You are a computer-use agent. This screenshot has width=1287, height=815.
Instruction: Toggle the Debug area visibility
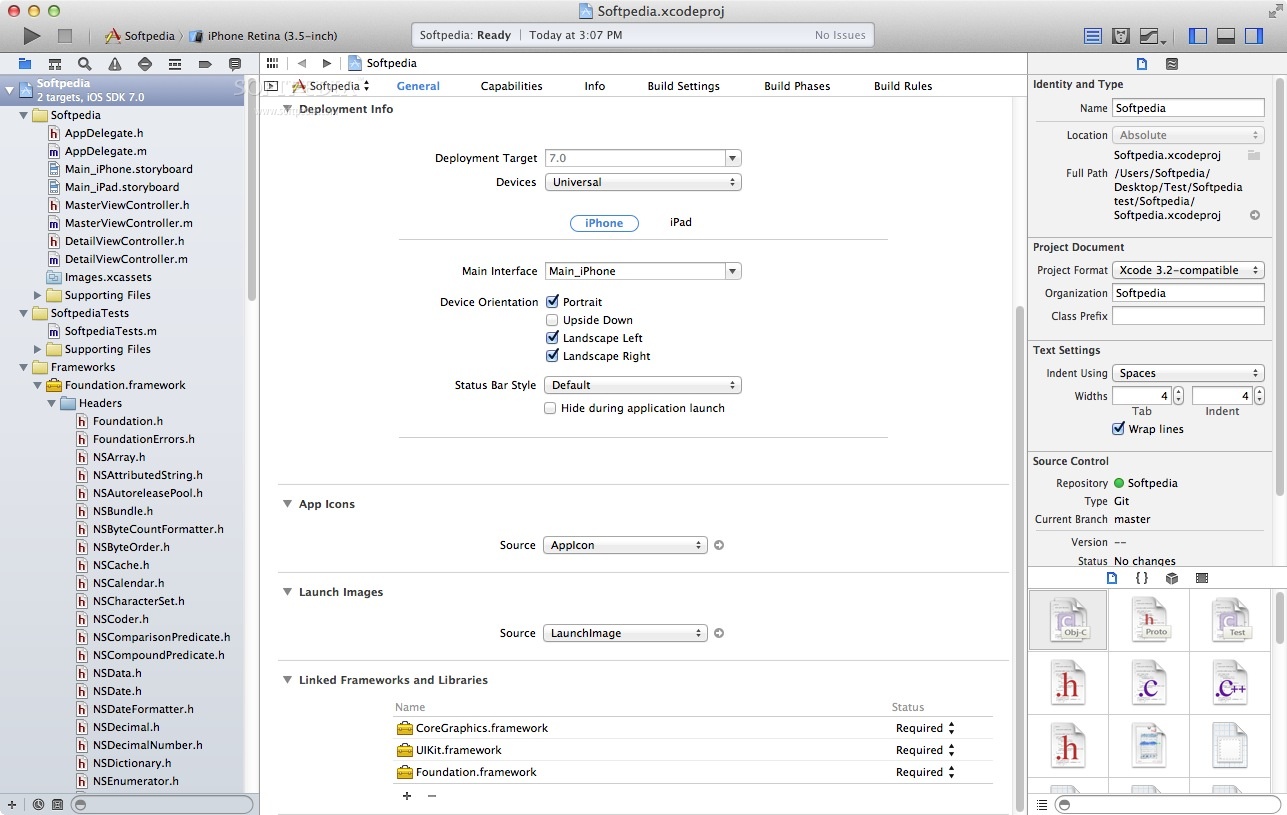click(1226, 36)
